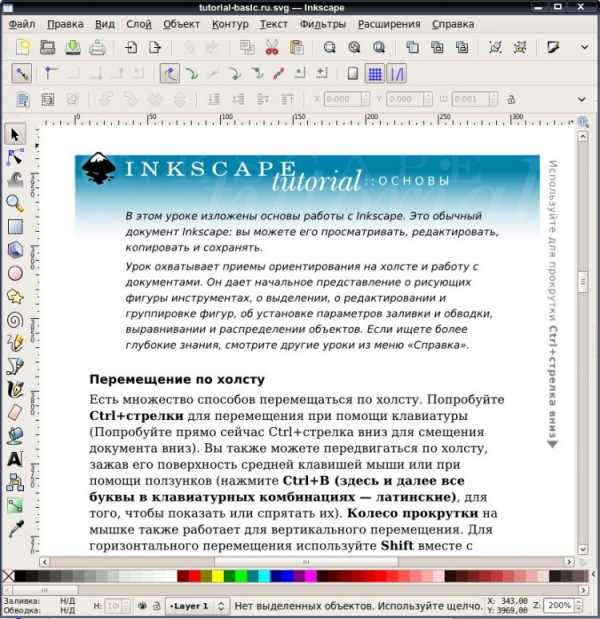
Task: Select the Ellipse circle tool
Action: click(15, 274)
